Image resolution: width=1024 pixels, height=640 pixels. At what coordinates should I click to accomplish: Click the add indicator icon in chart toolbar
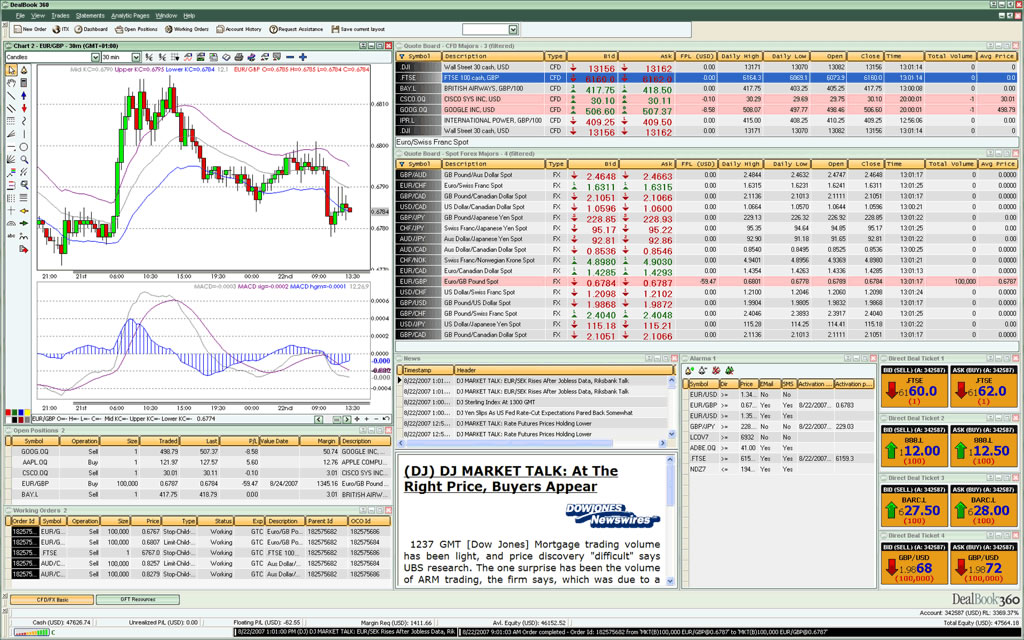click(188, 57)
